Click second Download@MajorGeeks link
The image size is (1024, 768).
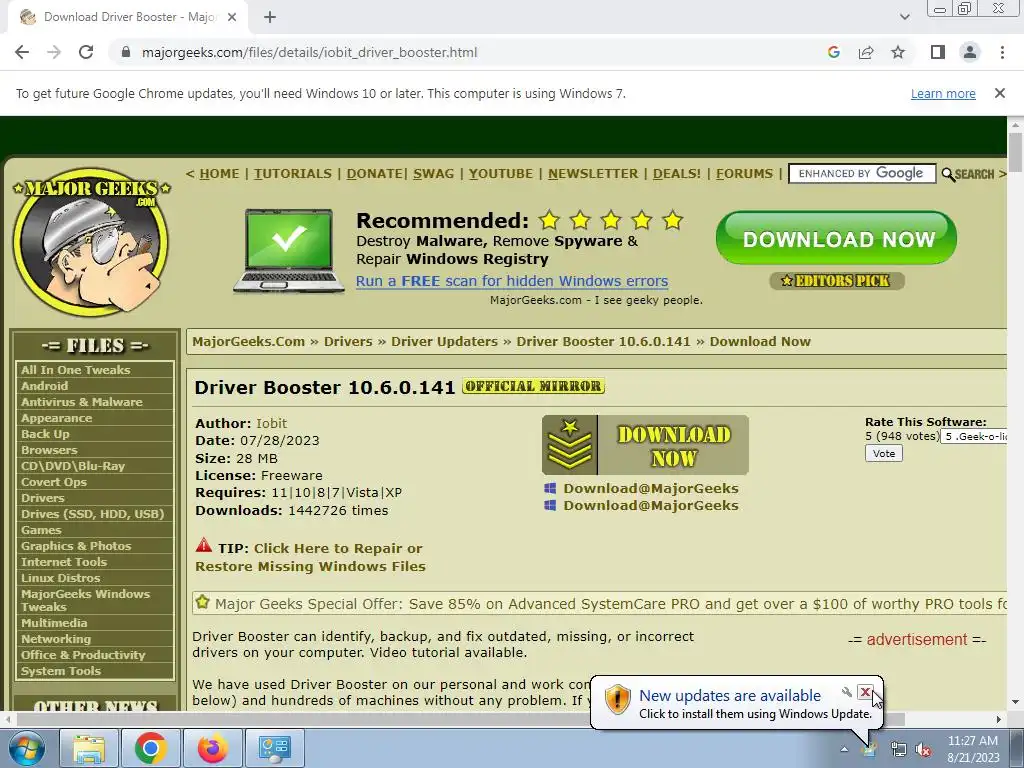650,505
